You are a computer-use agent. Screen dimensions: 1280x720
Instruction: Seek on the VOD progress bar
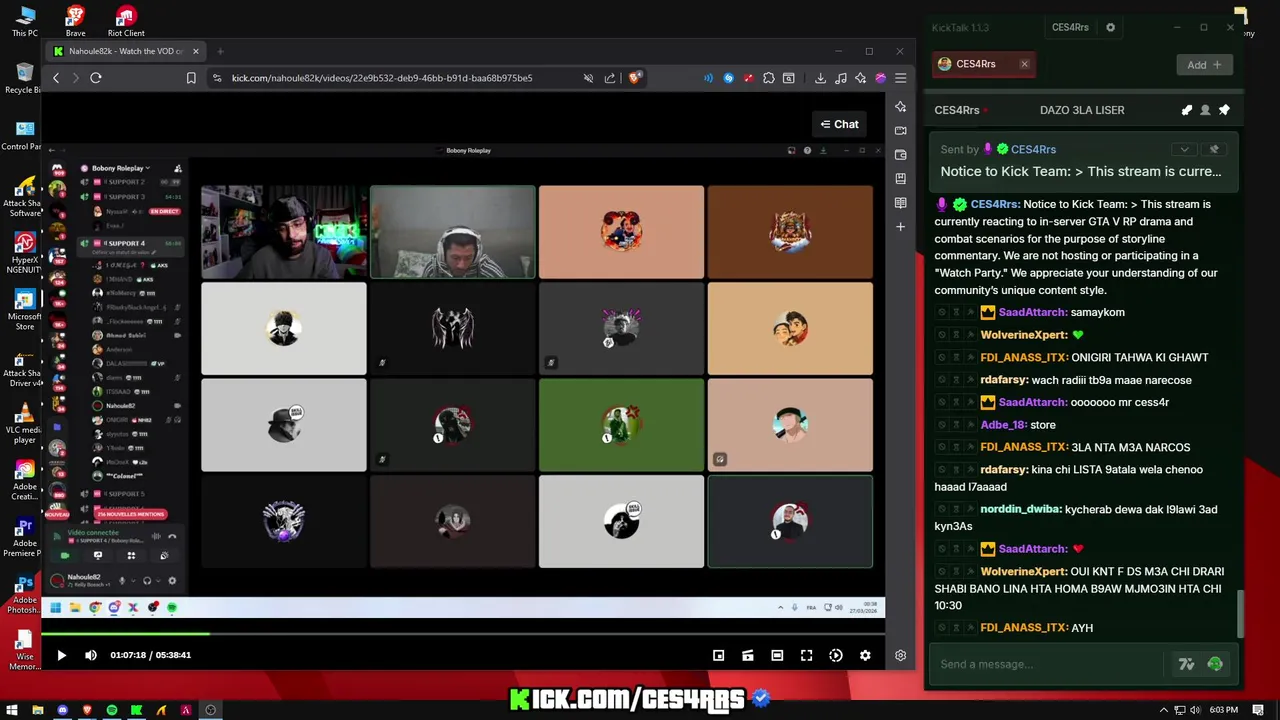[x=463, y=633]
